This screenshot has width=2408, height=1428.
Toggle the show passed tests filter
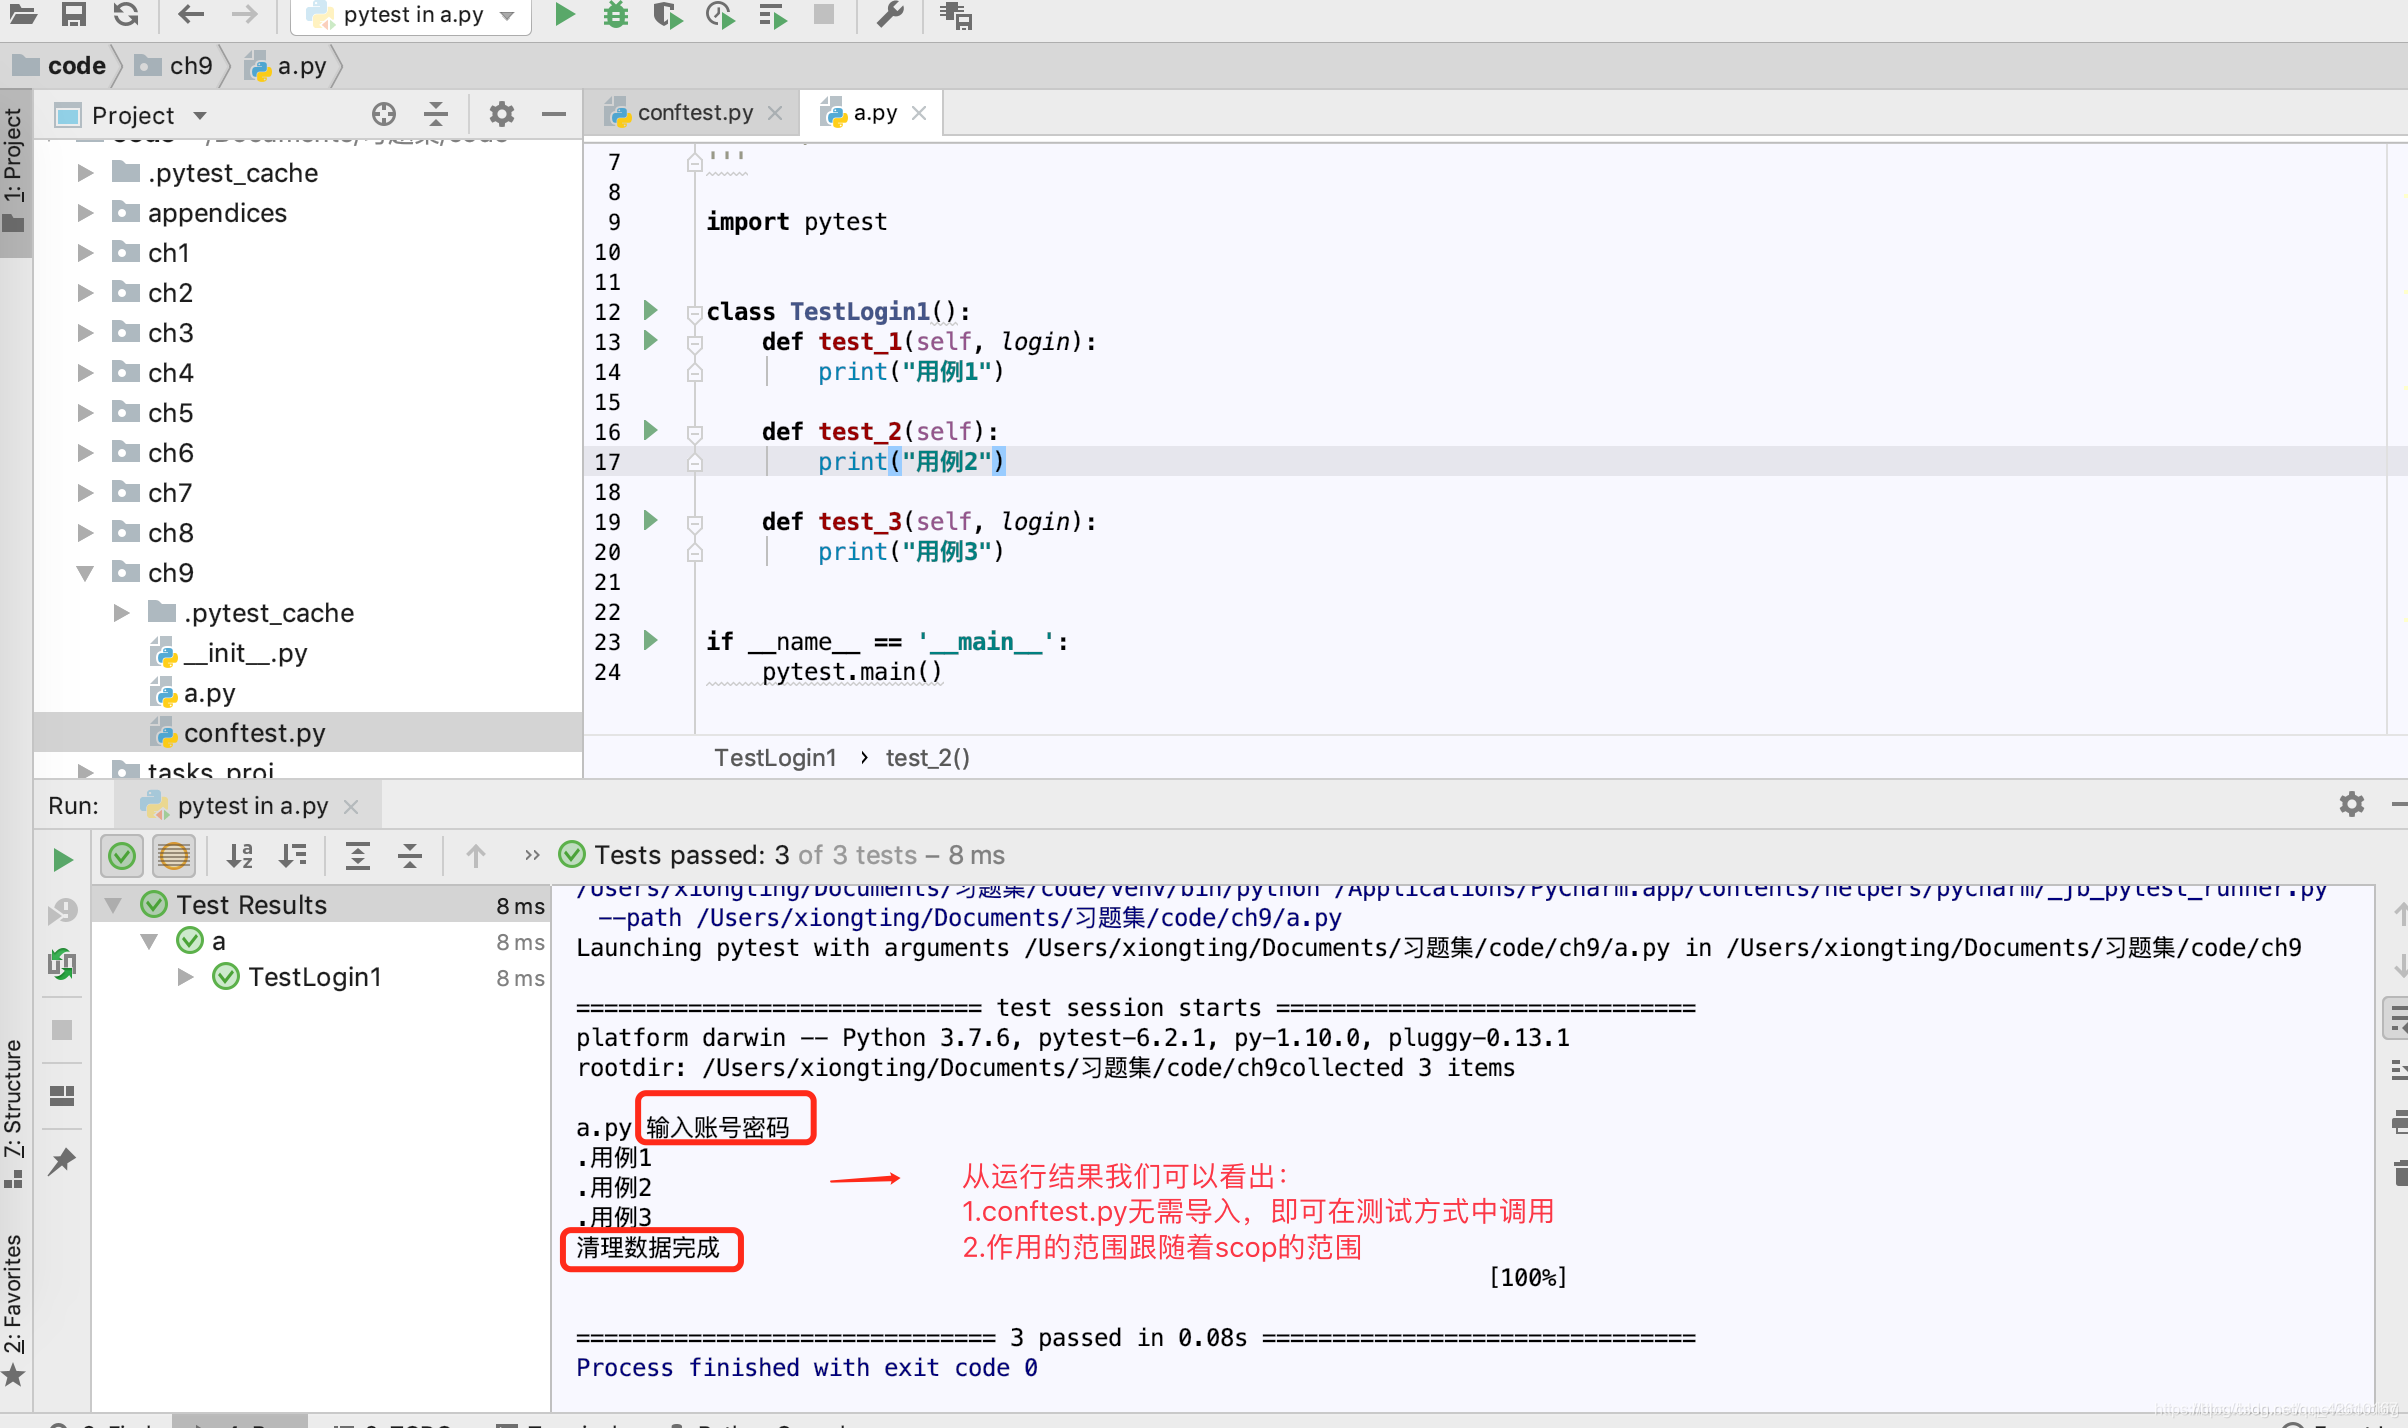[x=122, y=856]
